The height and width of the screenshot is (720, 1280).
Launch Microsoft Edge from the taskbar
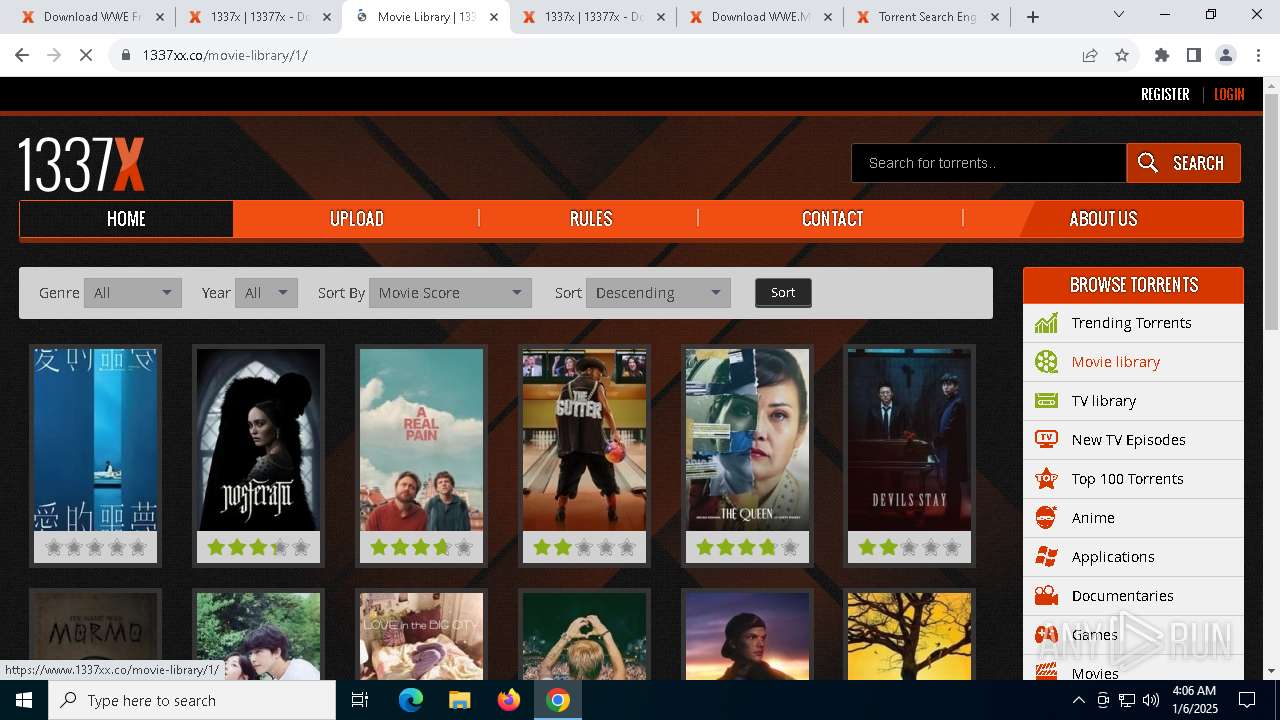coord(410,700)
